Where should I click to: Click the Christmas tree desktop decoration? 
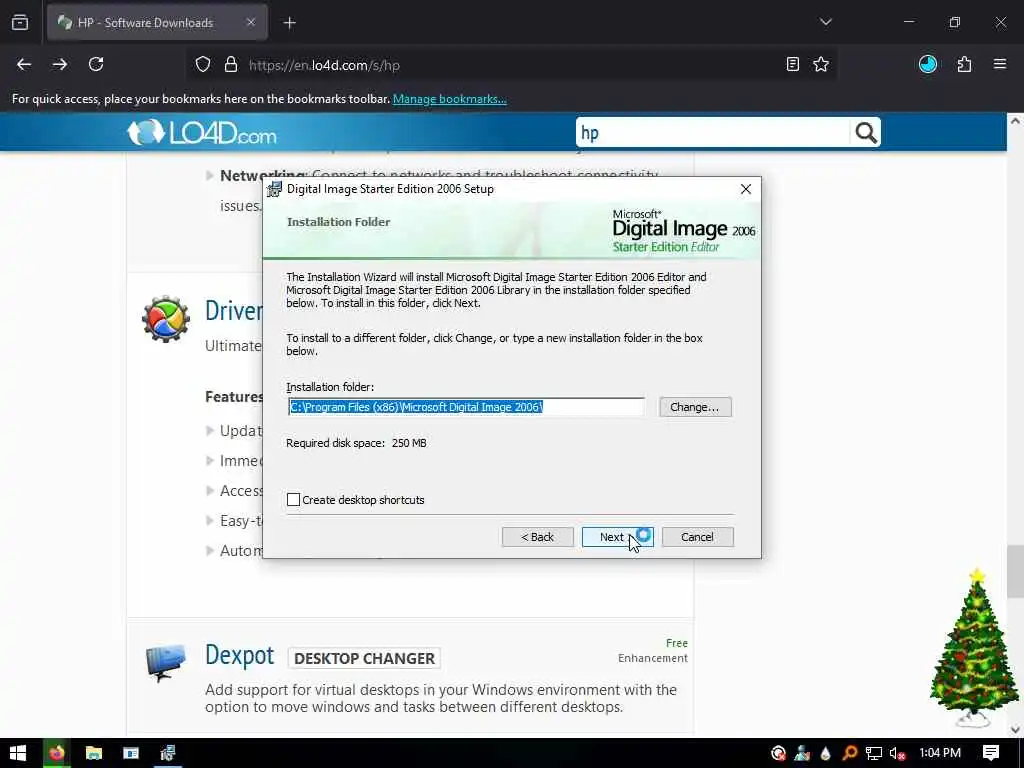974,648
